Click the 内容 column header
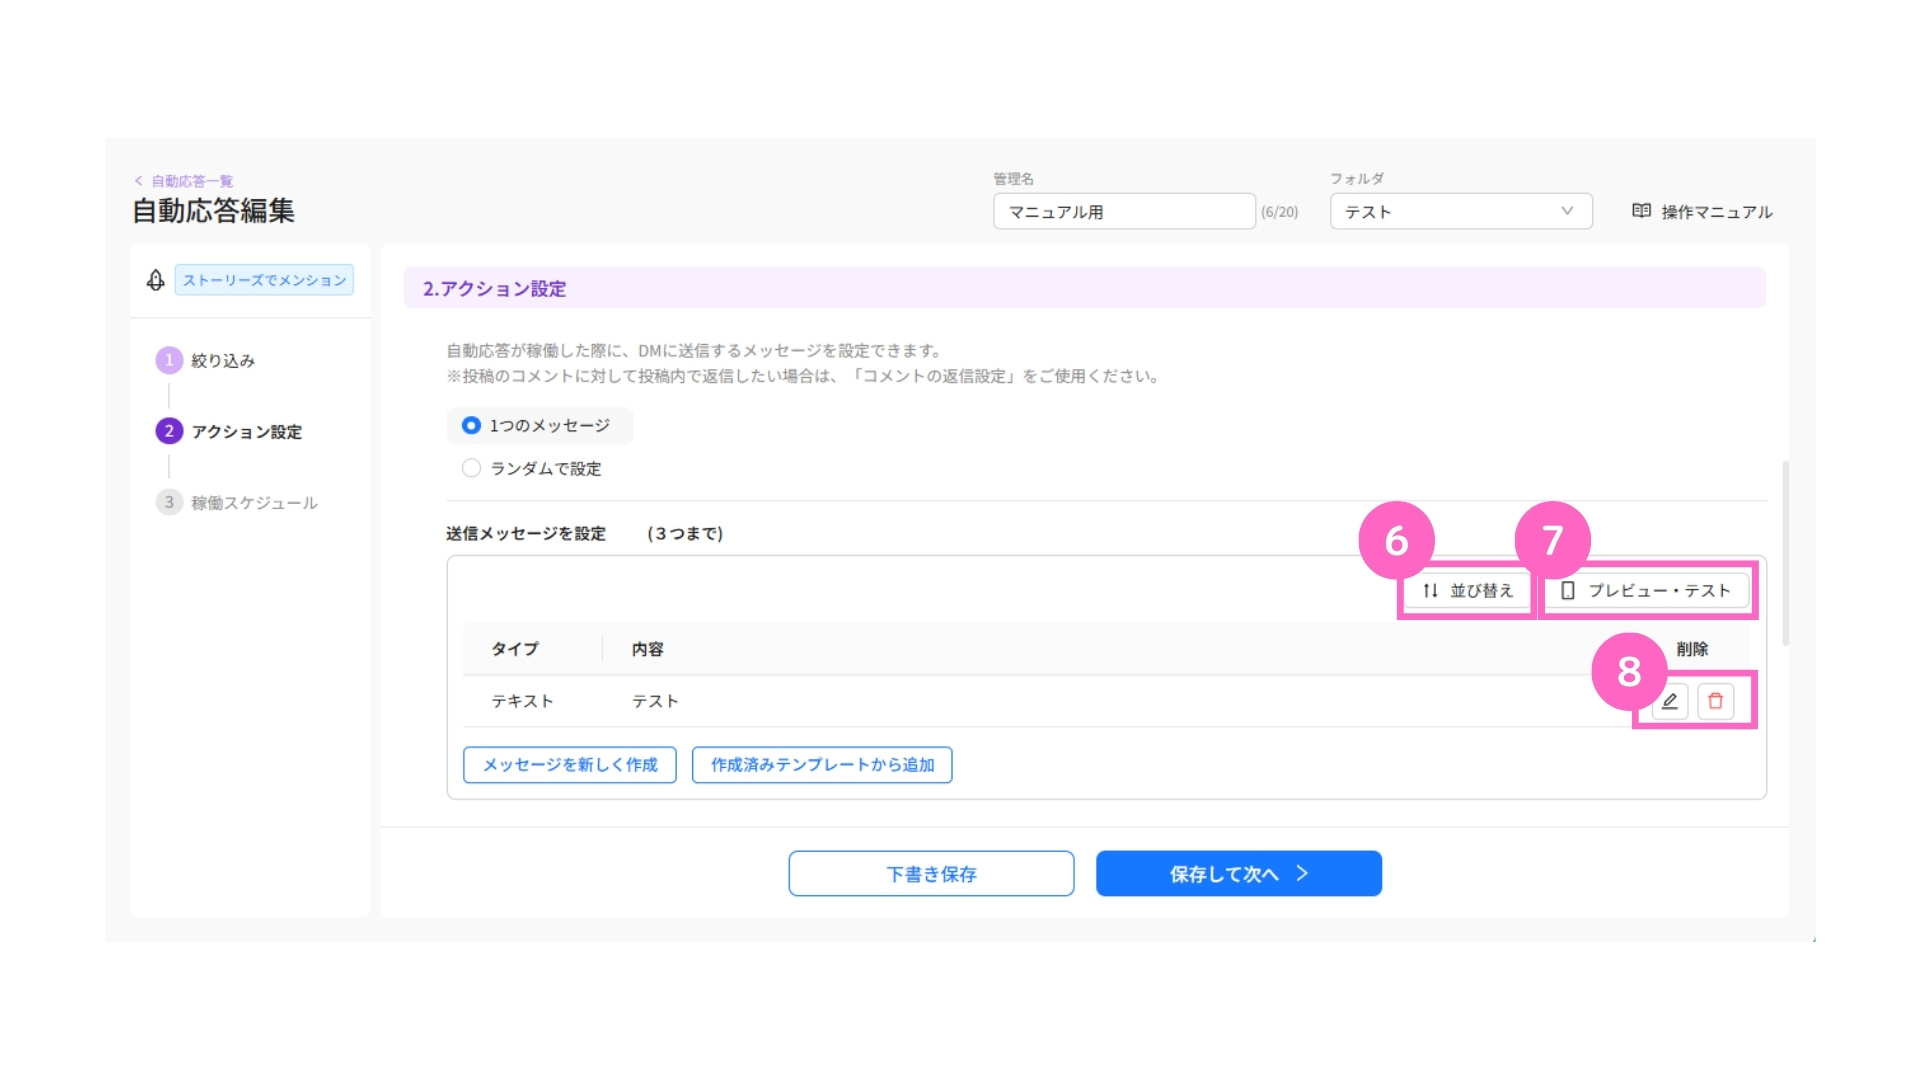 pyautogui.click(x=648, y=649)
